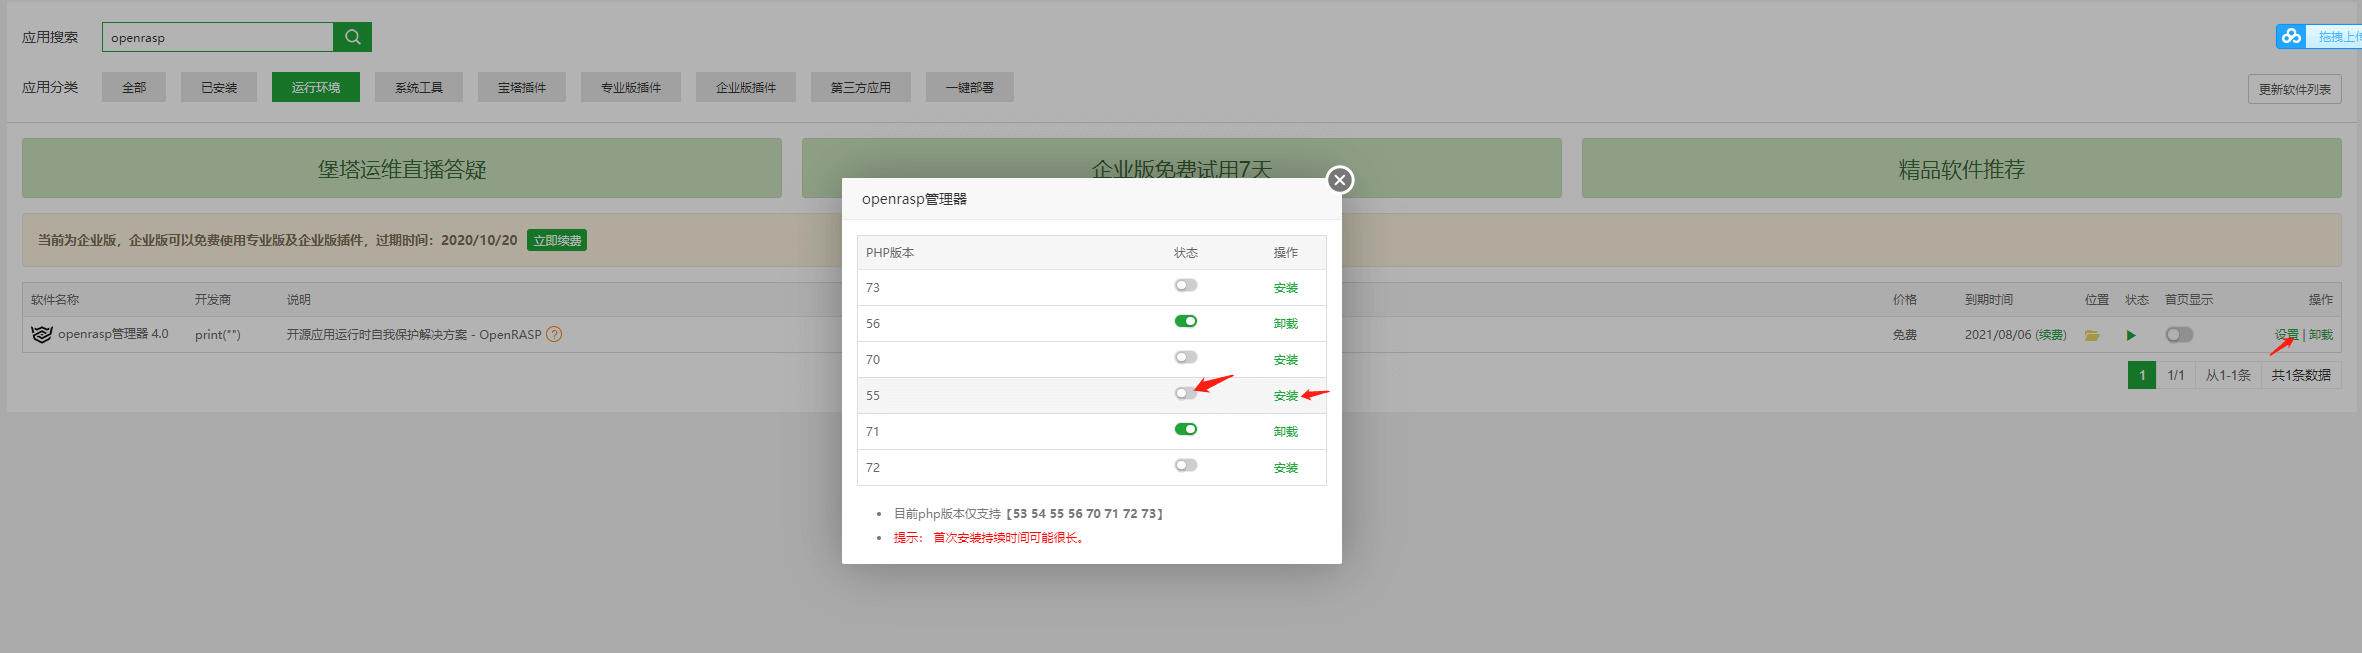This screenshot has width=2362, height=653.
Task: Toggle the PHP 73 status switch
Action: click(1186, 285)
